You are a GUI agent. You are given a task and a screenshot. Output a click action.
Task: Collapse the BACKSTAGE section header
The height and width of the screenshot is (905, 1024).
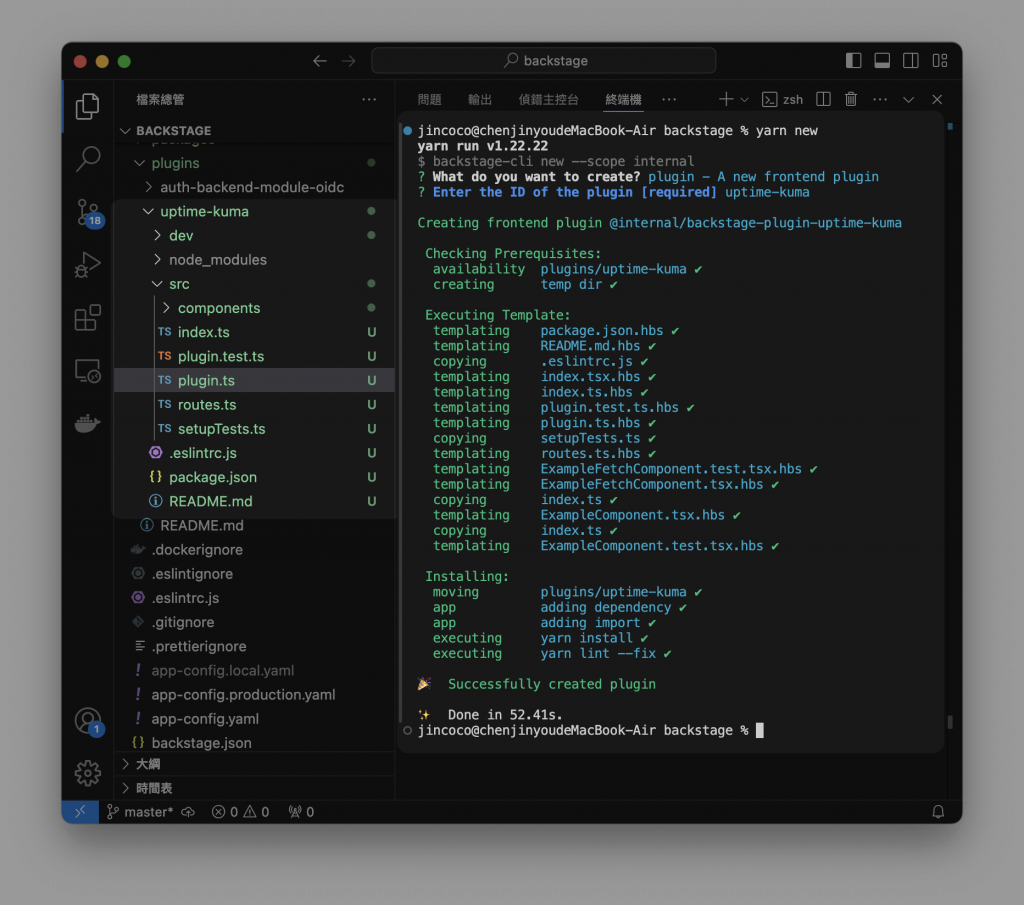tap(255, 131)
